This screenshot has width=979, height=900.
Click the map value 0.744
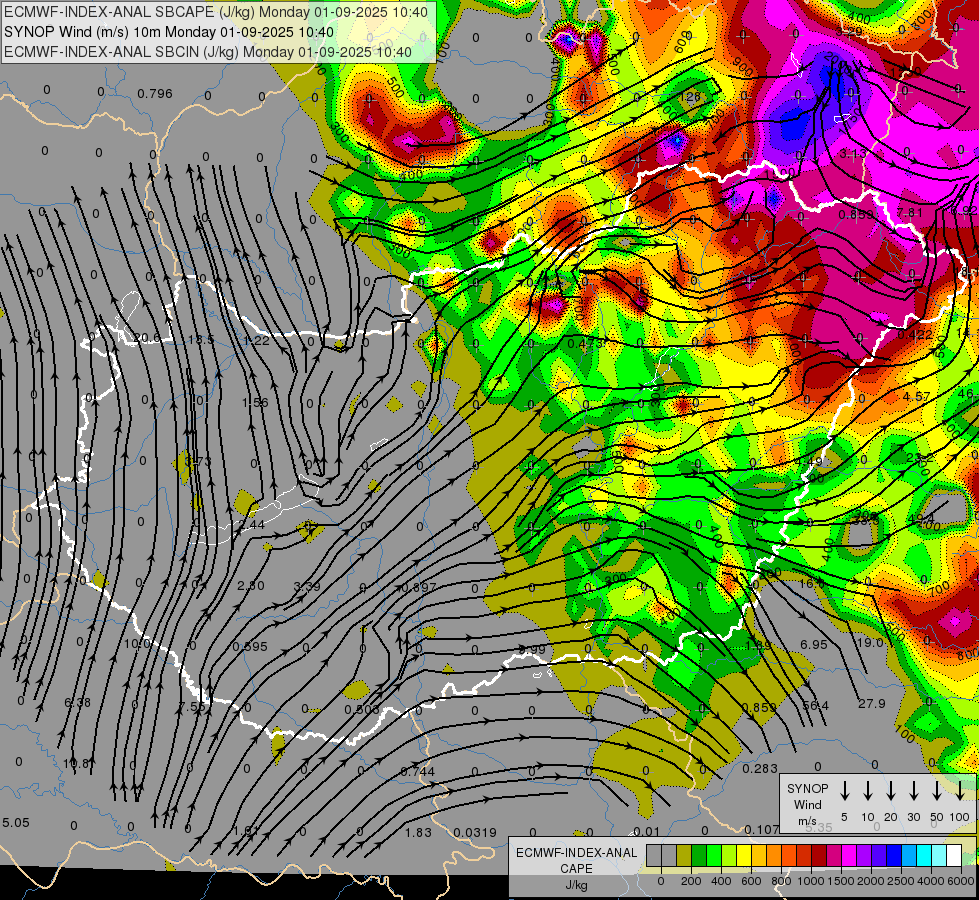[x=418, y=771]
